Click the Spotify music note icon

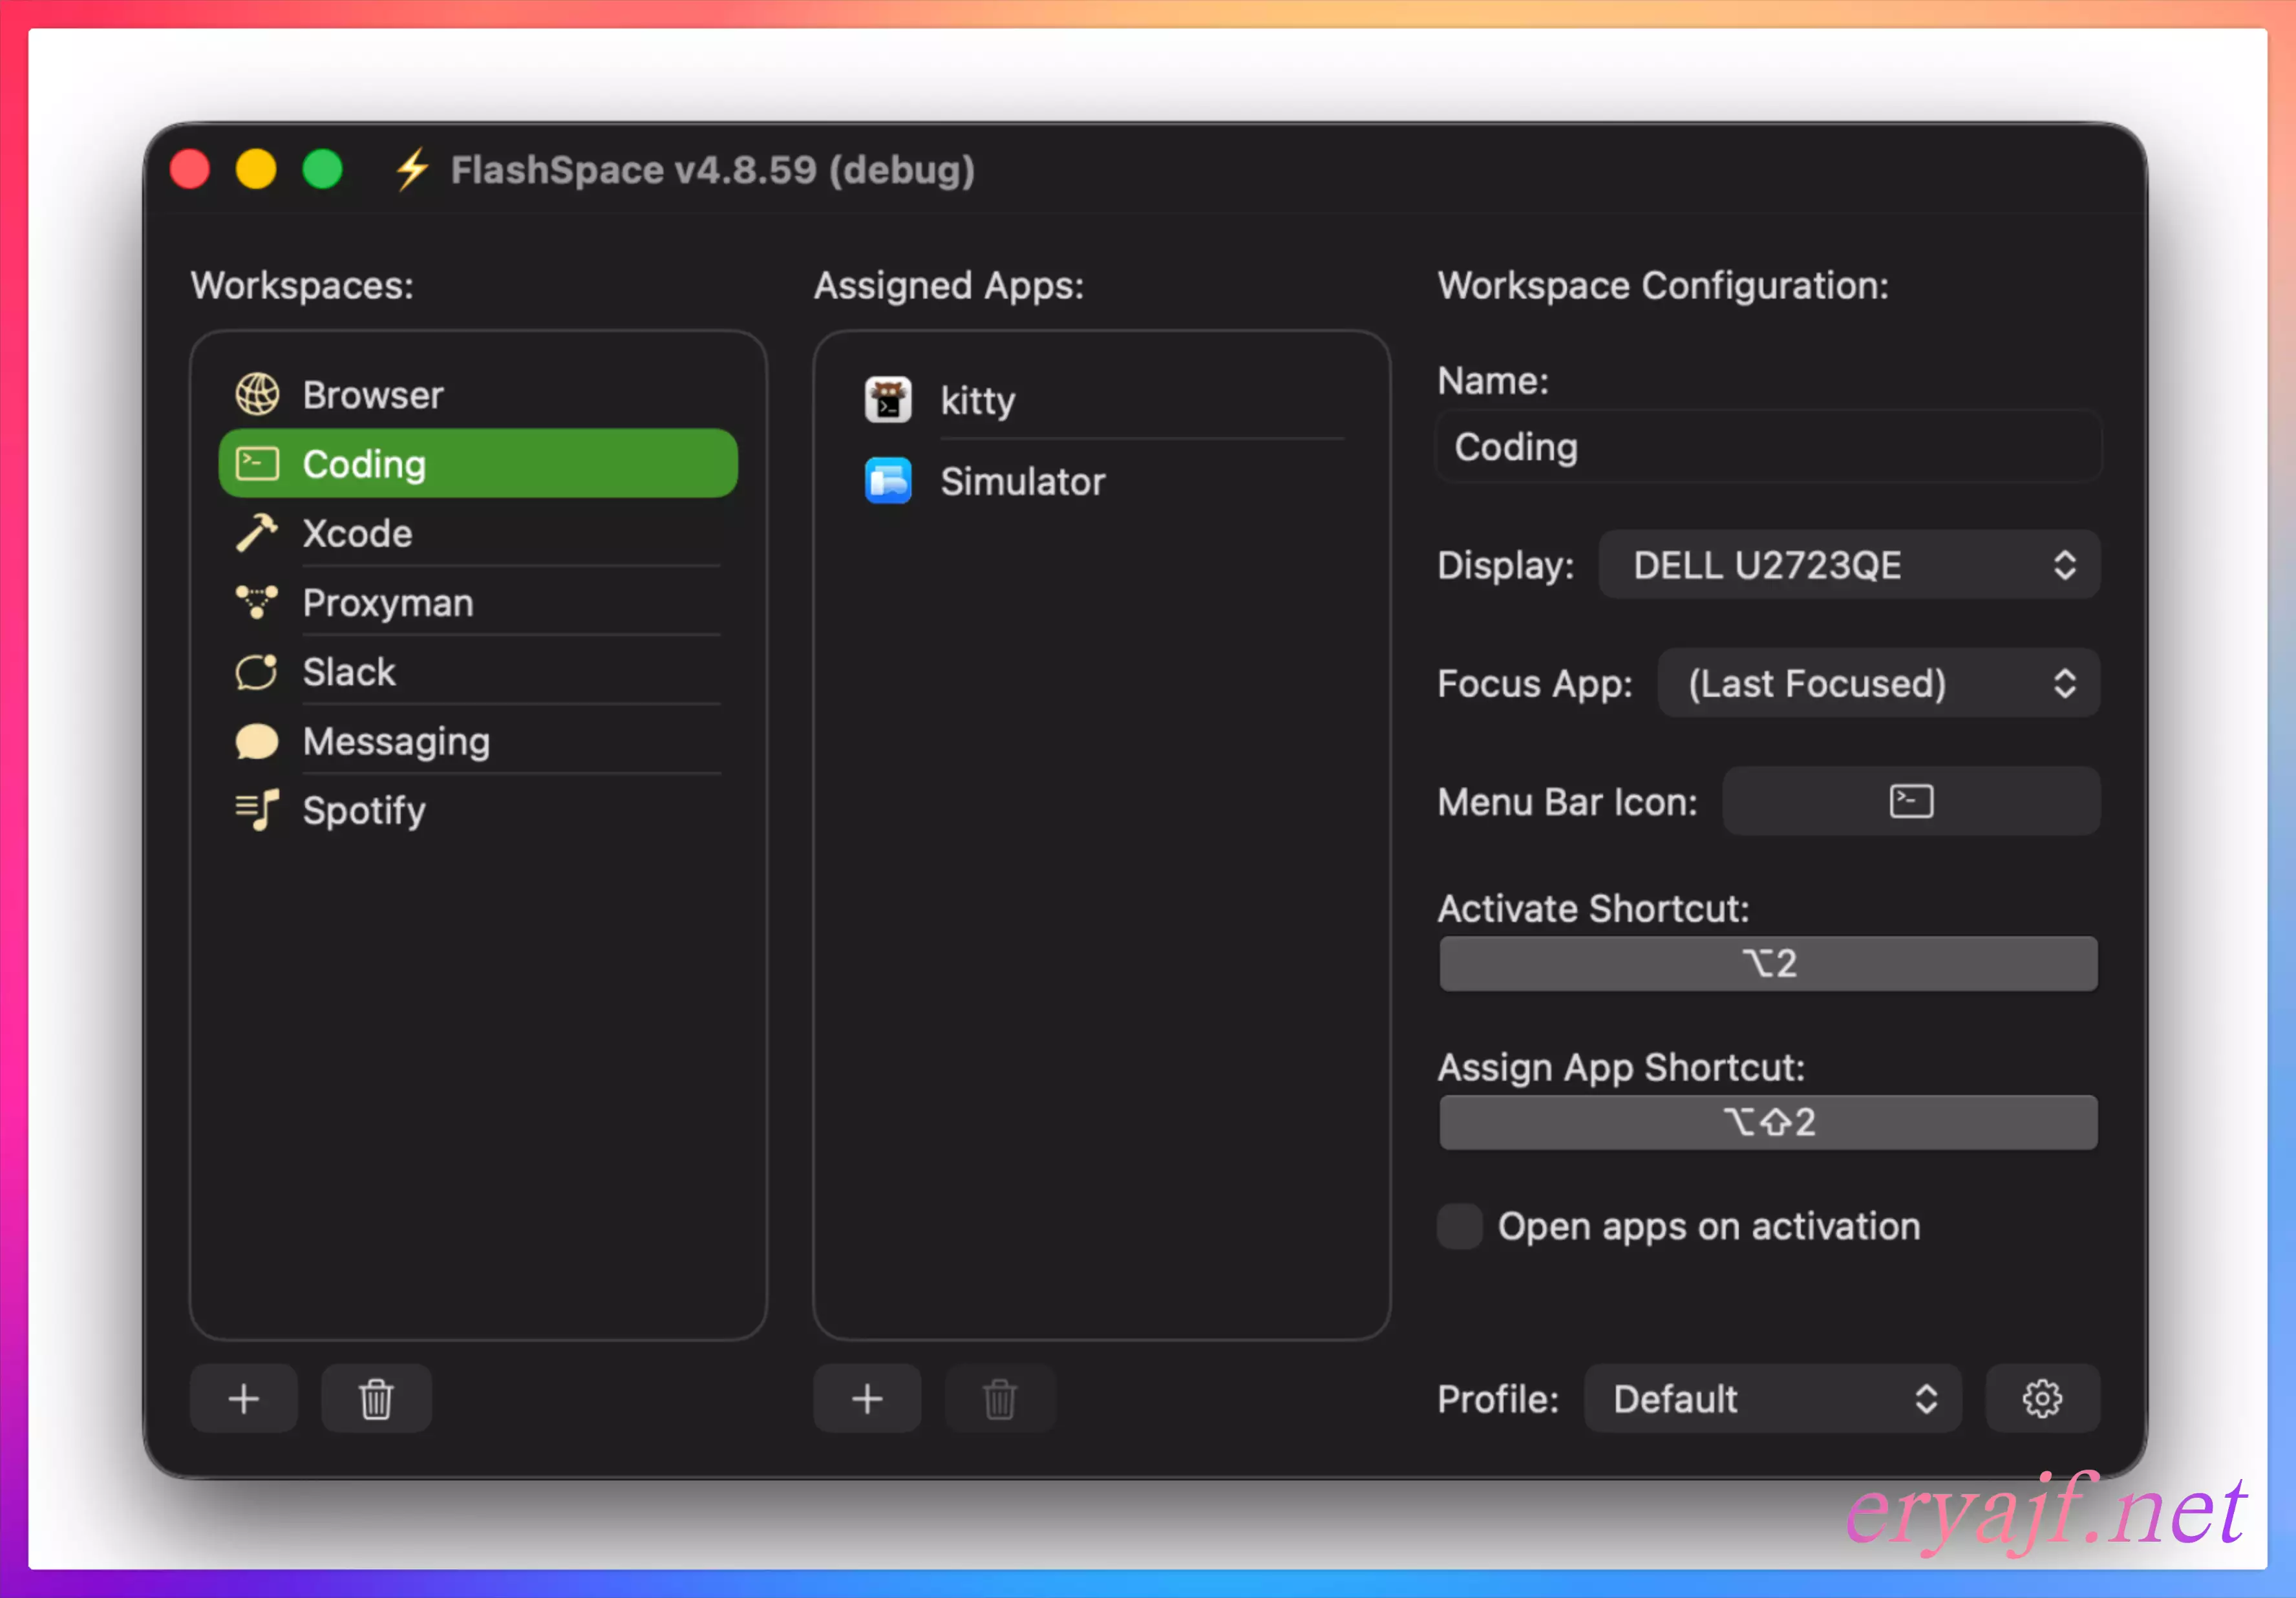click(257, 810)
